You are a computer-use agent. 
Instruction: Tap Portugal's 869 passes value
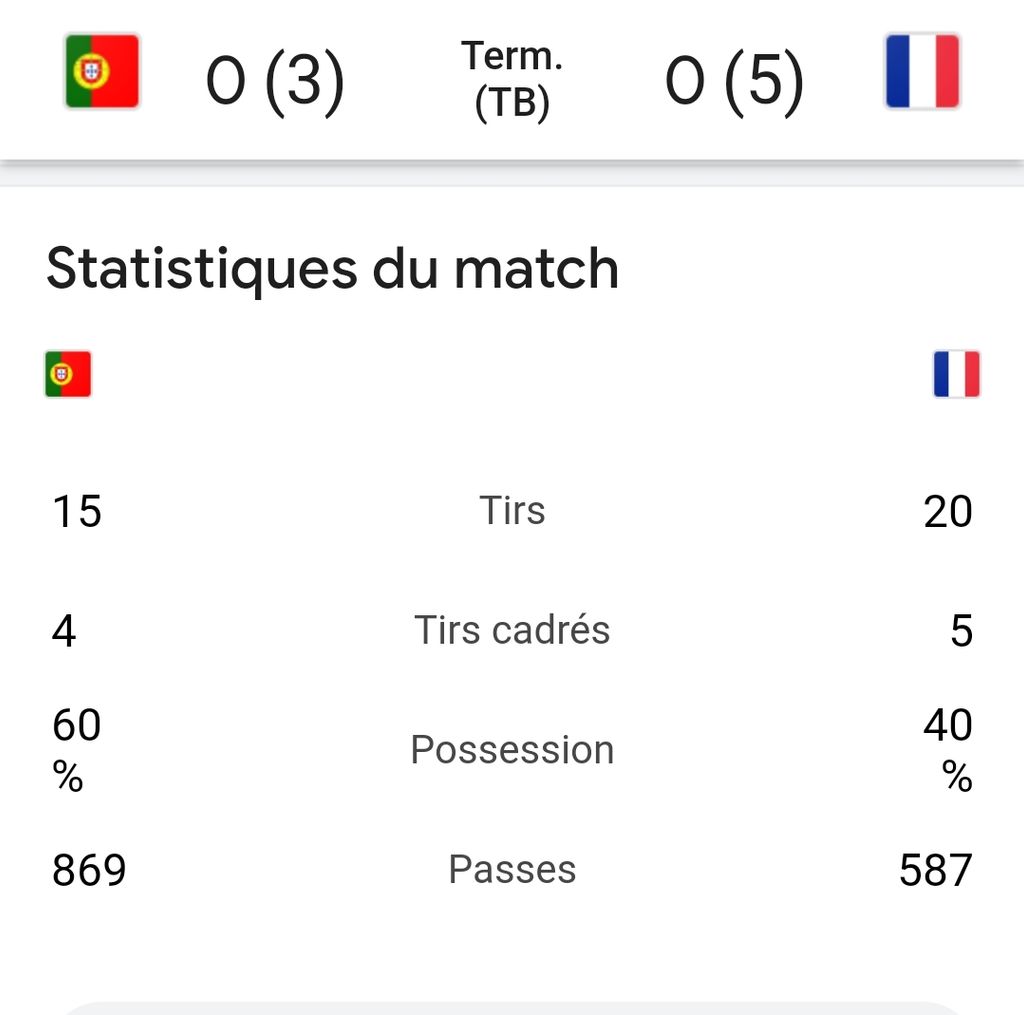point(89,870)
